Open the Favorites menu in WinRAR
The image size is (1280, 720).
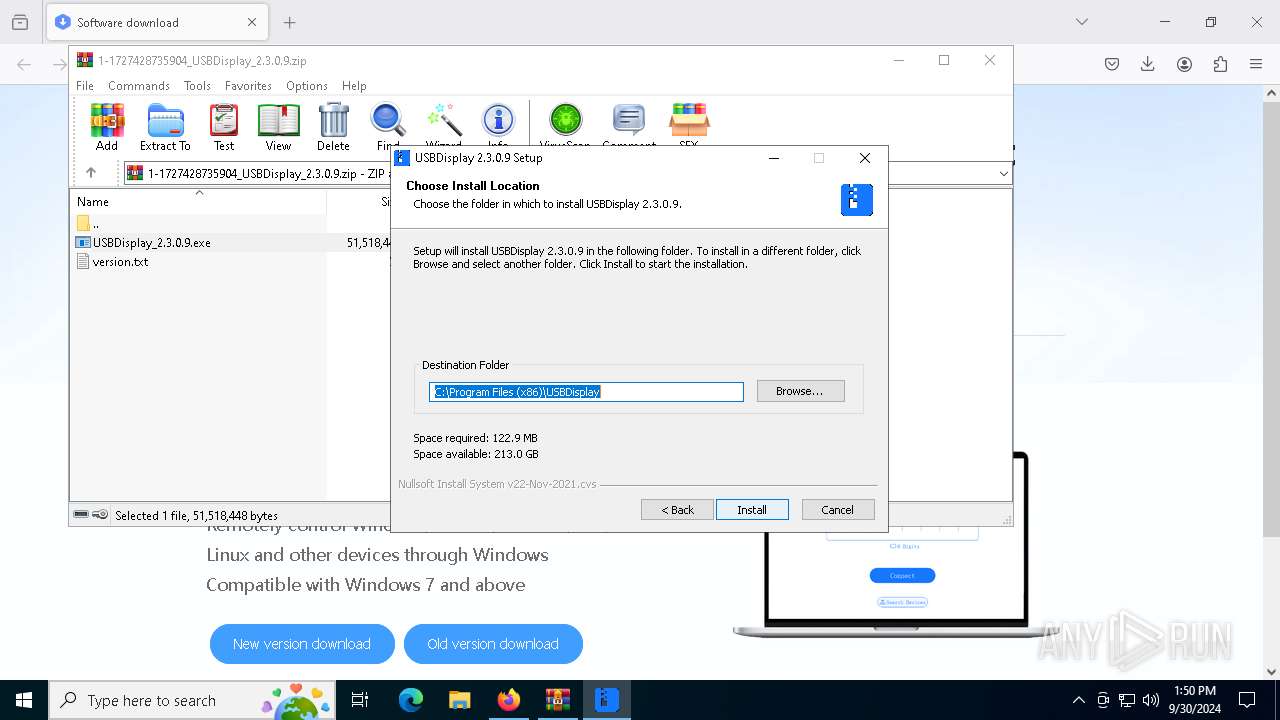point(248,86)
